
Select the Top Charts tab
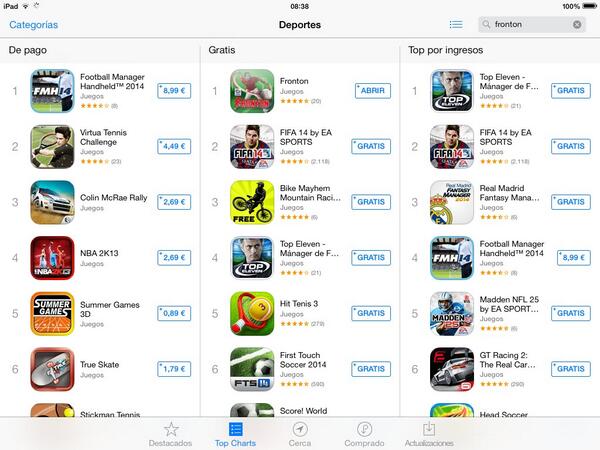[x=235, y=434]
